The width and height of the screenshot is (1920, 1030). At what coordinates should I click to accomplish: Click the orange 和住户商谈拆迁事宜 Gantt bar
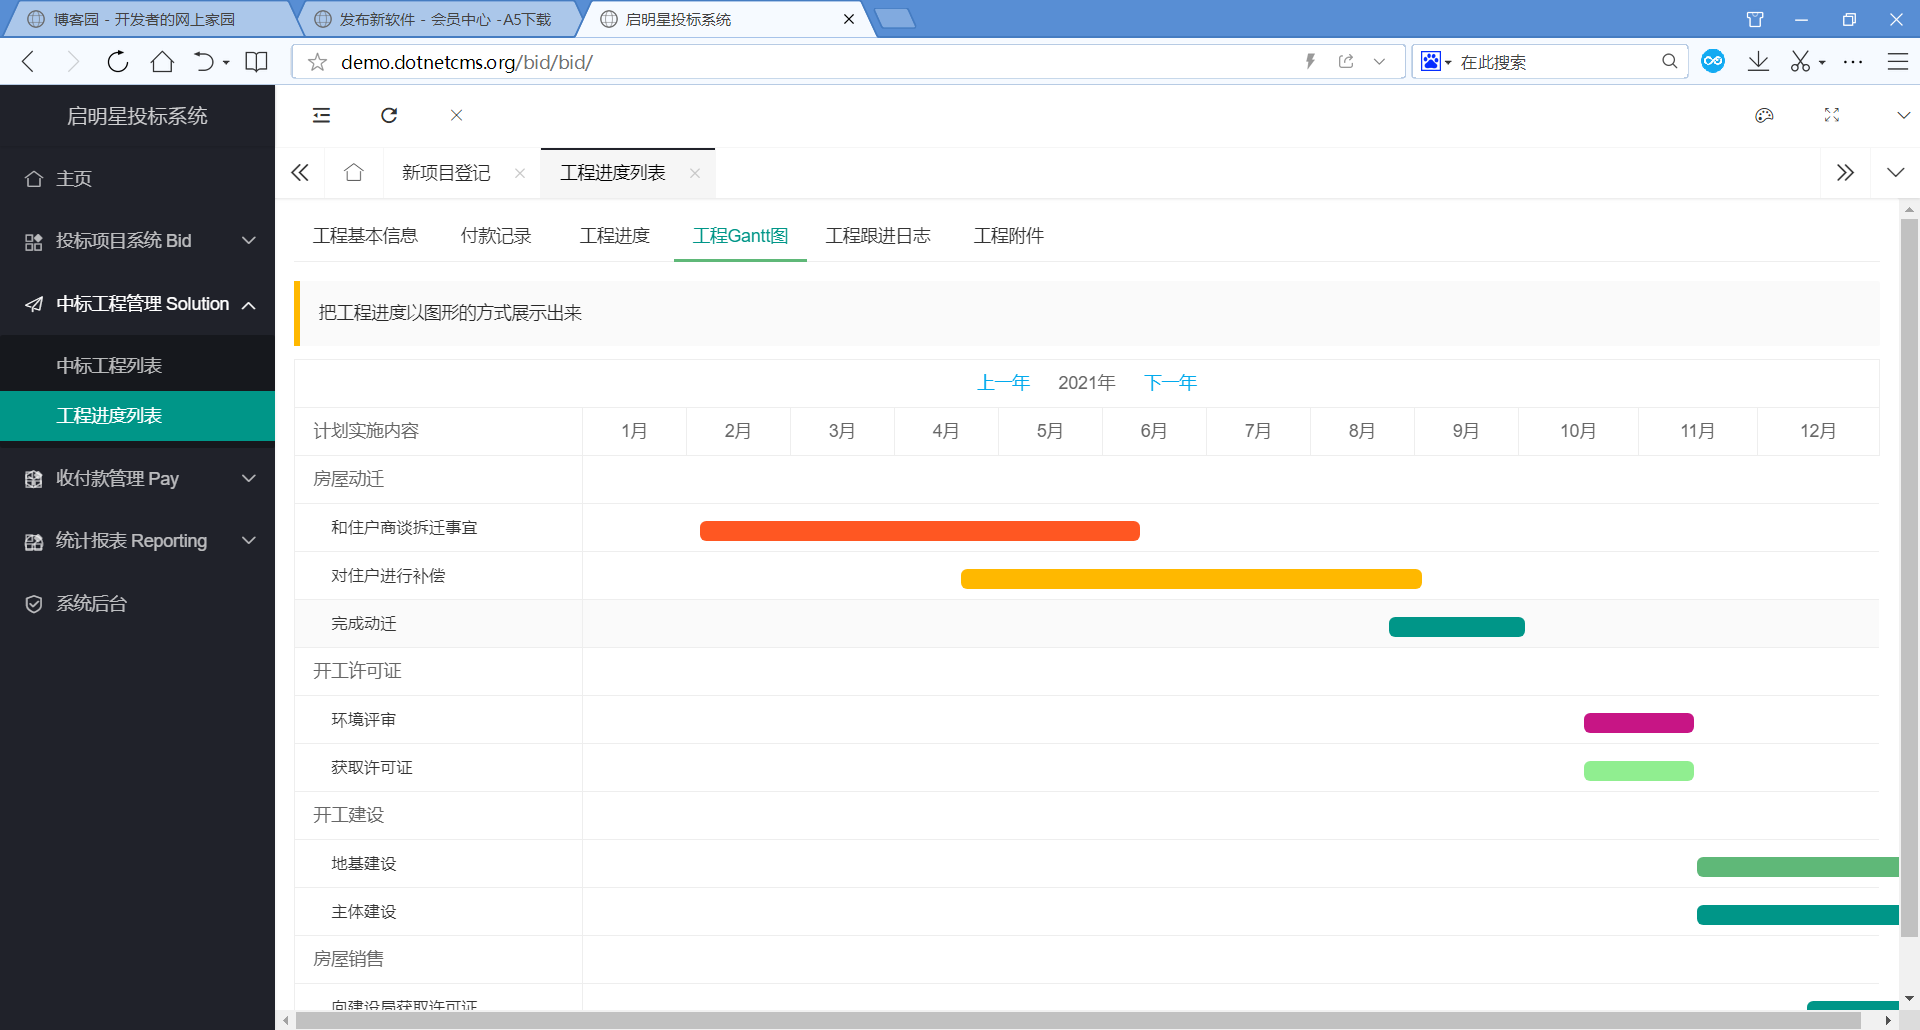(919, 531)
